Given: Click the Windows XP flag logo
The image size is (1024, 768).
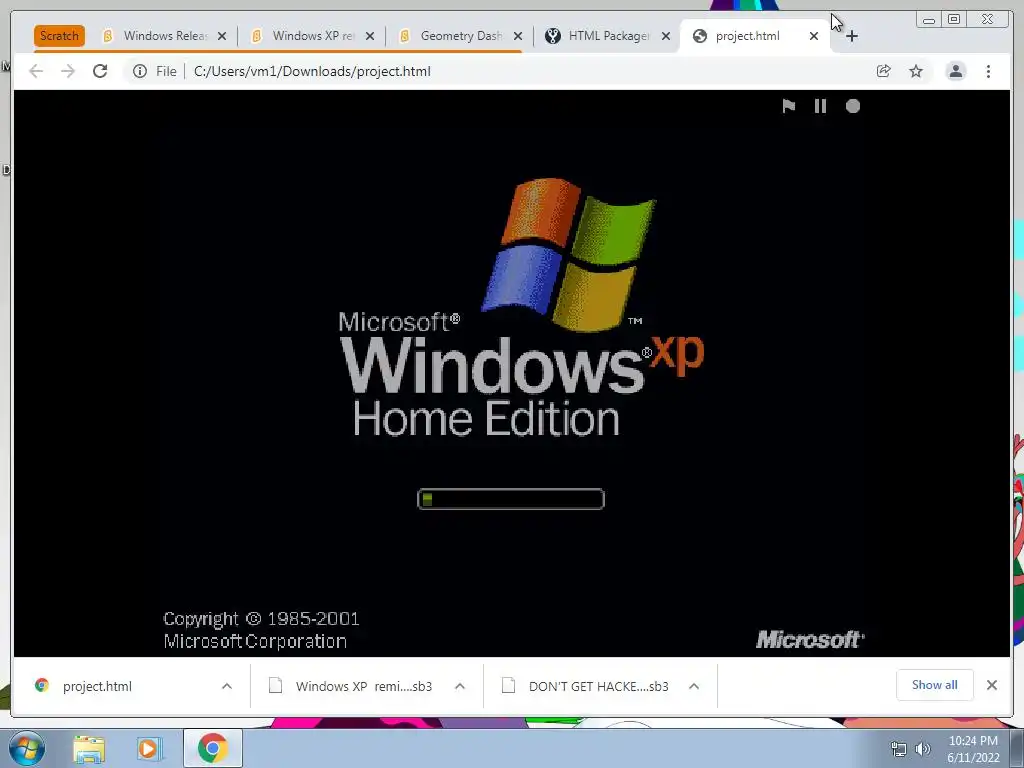Looking at the screenshot, I should coord(568,254).
